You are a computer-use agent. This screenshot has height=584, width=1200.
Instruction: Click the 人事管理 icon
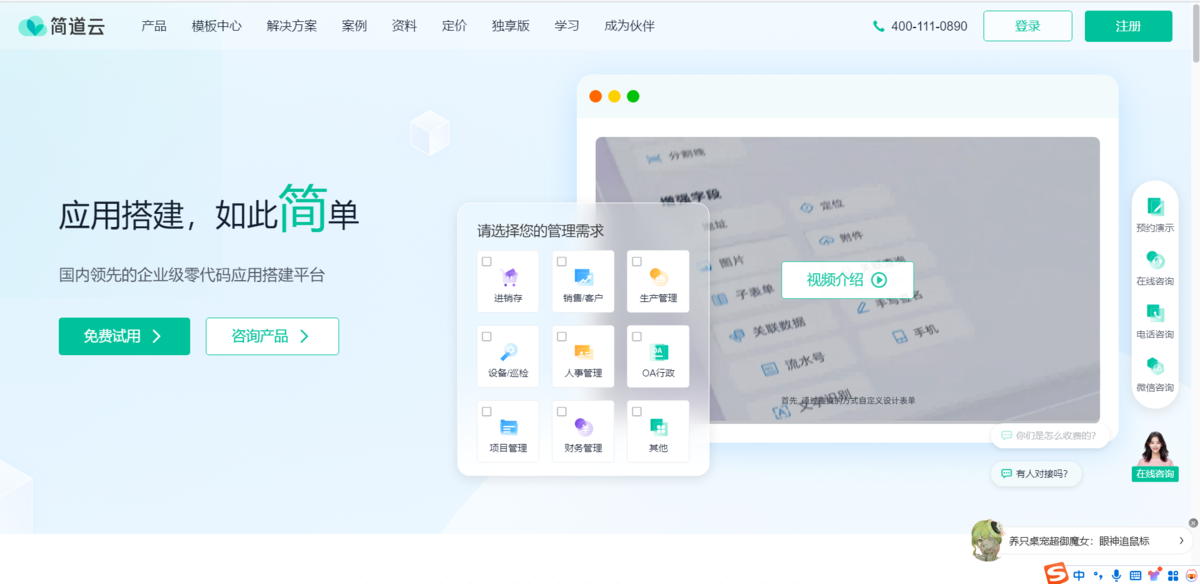click(583, 352)
